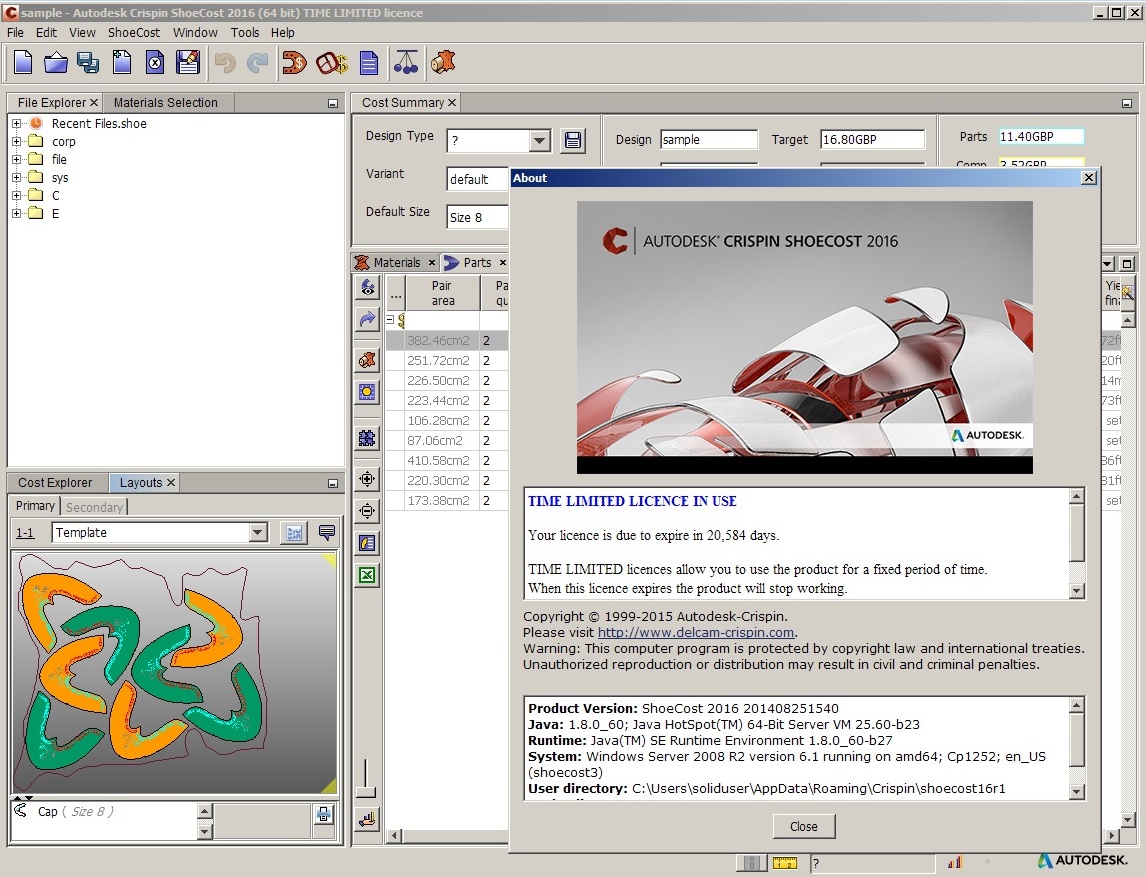The height and width of the screenshot is (877, 1146).
Task: Close the Cost Summary tab
Action: (x=452, y=103)
